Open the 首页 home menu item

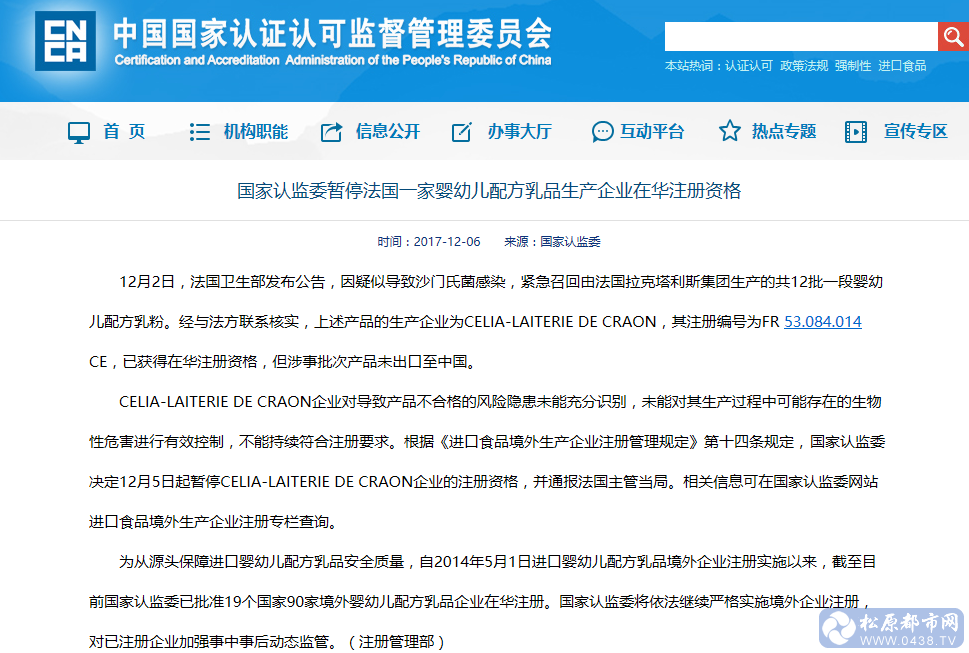(124, 132)
